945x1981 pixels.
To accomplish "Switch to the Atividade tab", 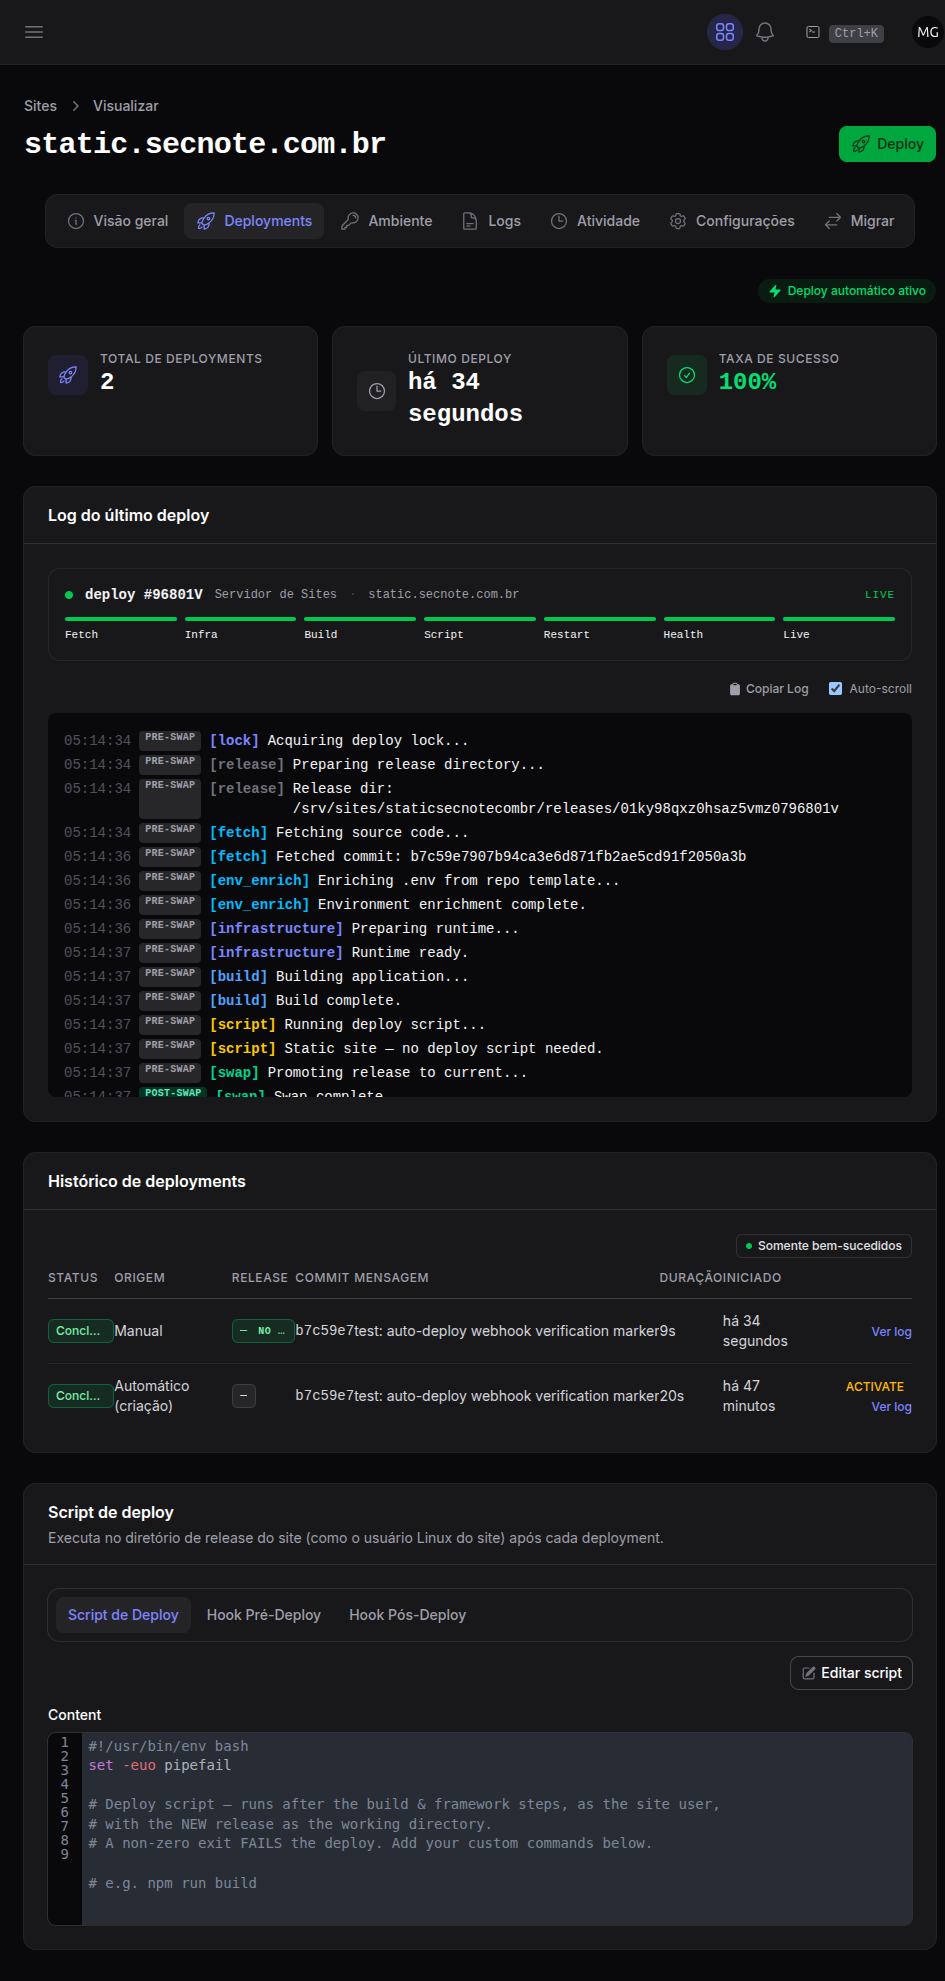I will [595, 221].
